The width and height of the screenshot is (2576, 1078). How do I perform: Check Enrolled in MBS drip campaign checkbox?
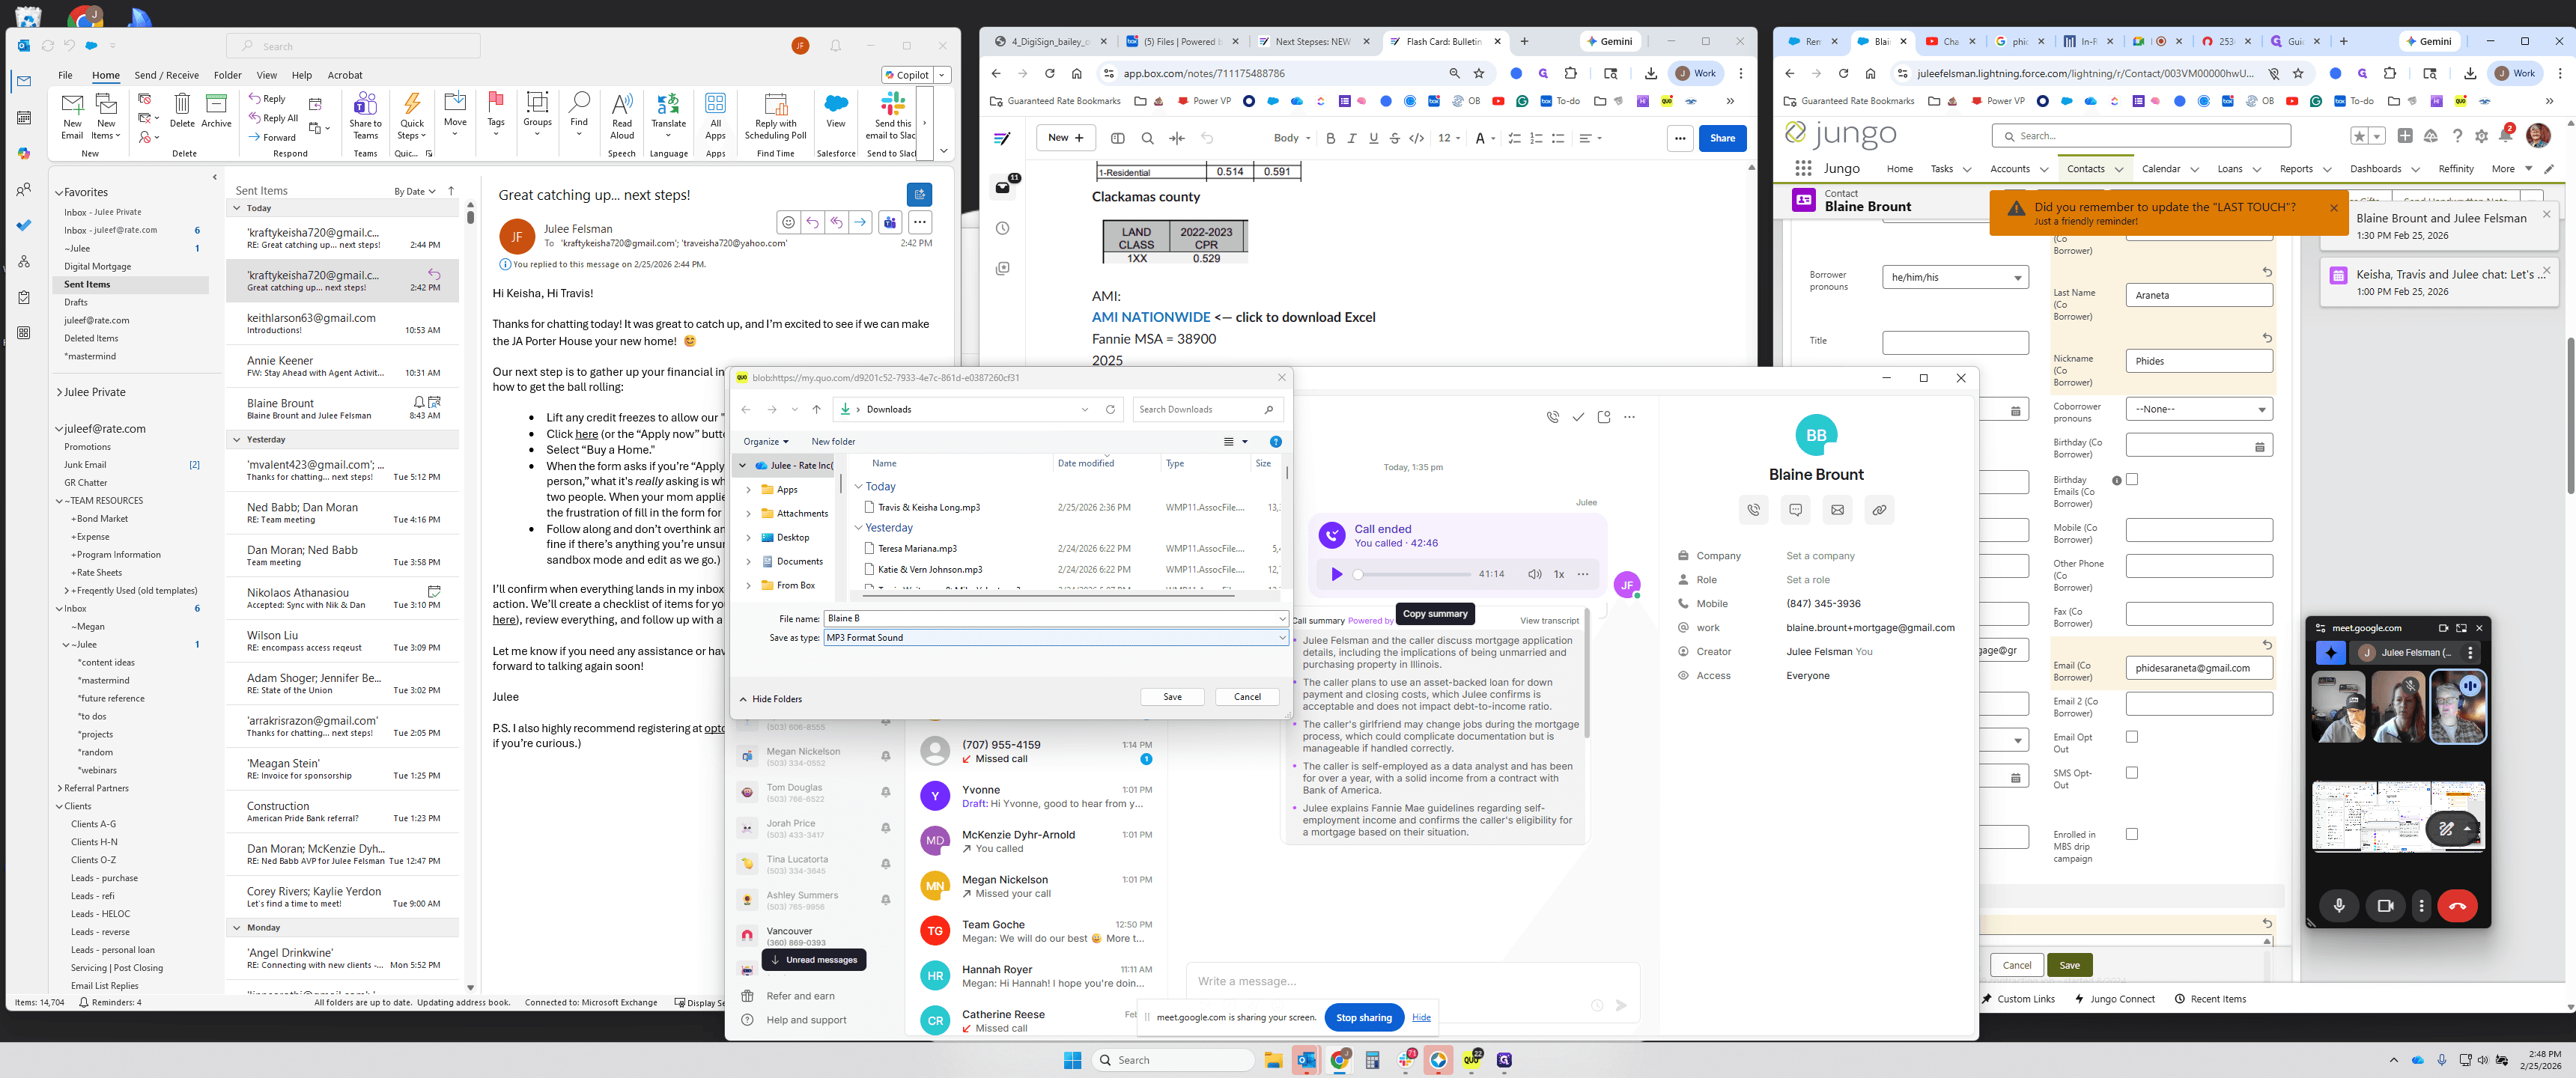click(x=2132, y=834)
